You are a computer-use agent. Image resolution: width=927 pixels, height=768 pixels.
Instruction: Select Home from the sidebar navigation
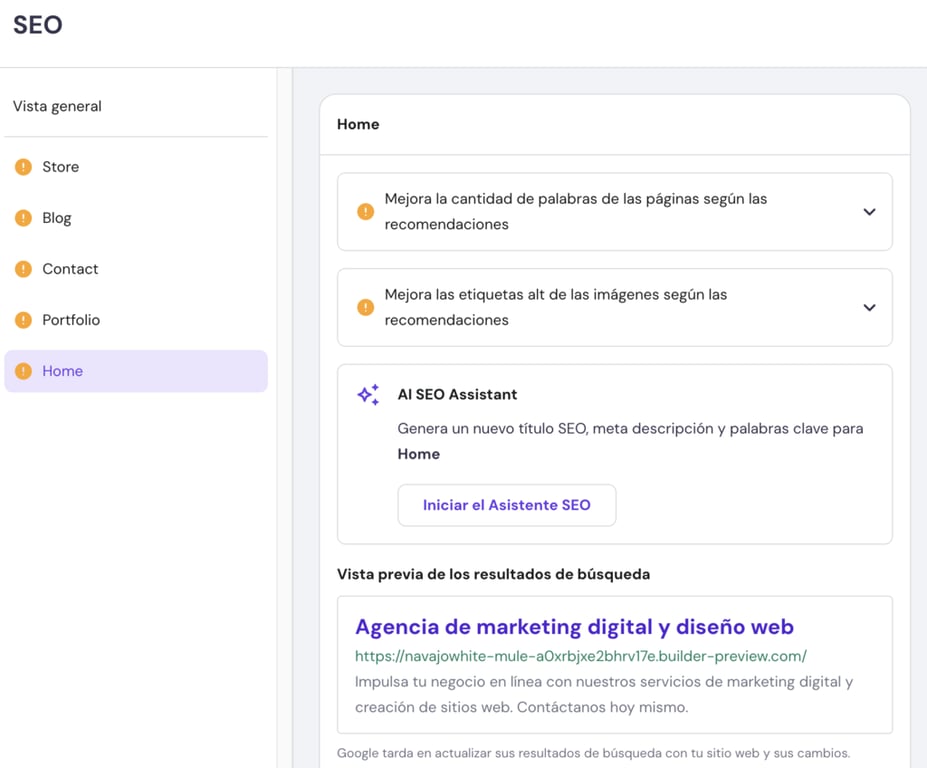pos(63,370)
